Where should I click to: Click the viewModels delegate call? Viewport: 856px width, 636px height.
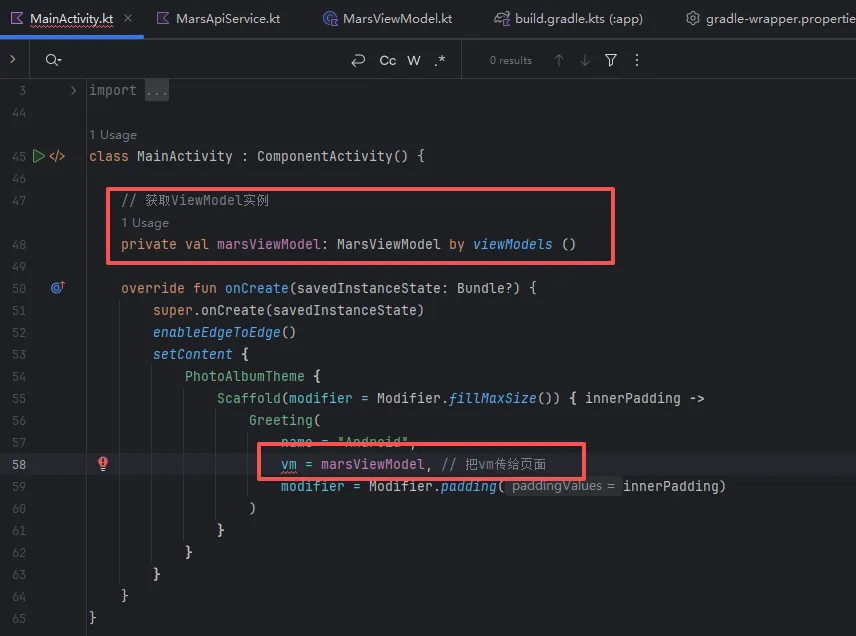[513, 244]
